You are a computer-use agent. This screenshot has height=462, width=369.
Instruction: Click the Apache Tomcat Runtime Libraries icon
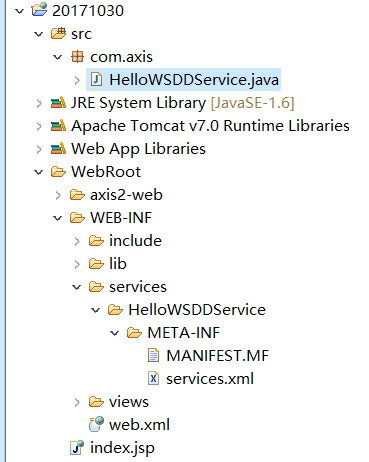tap(58, 126)
